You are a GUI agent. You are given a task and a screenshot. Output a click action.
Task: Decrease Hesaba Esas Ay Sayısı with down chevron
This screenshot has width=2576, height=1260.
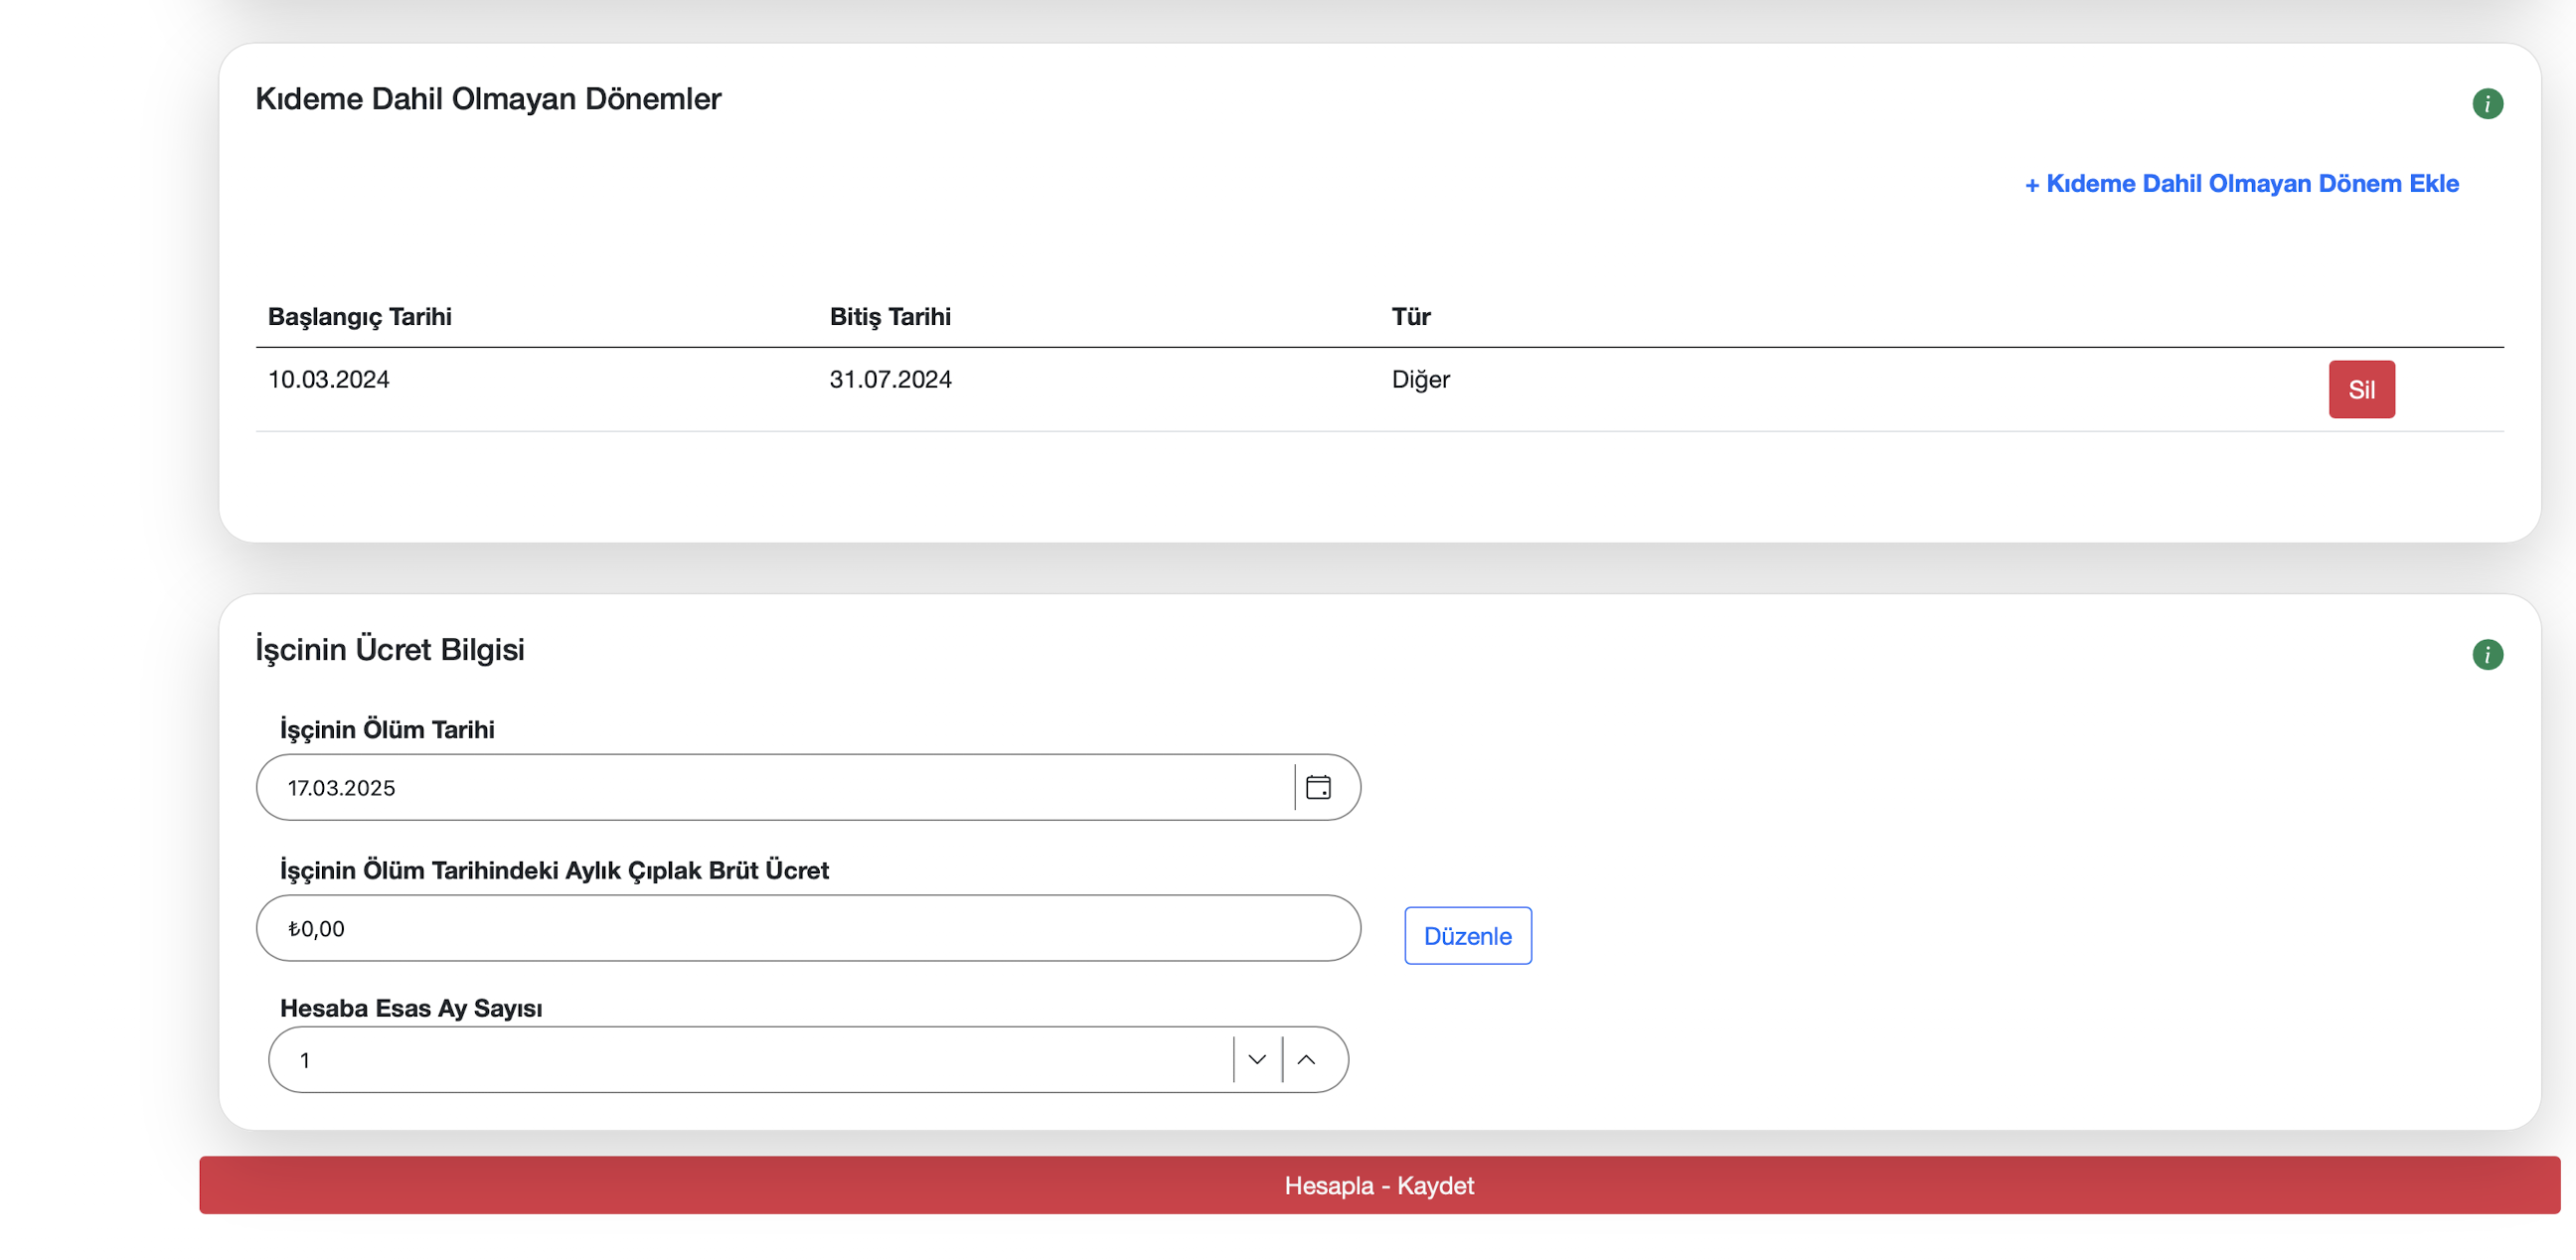(1257, 1060)
